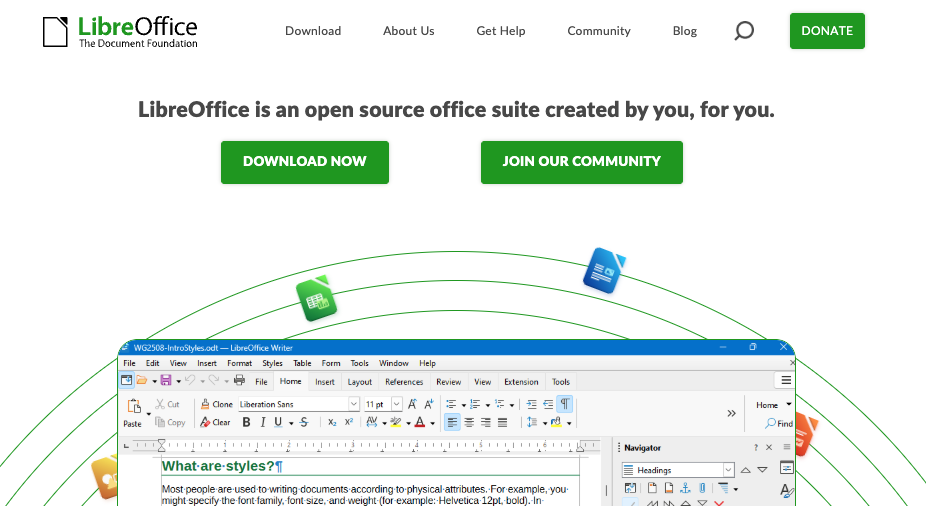This screenshot has width=926, height=506.
Task: Click the Print icon in Writer
Action: click(x=239, y=380)
